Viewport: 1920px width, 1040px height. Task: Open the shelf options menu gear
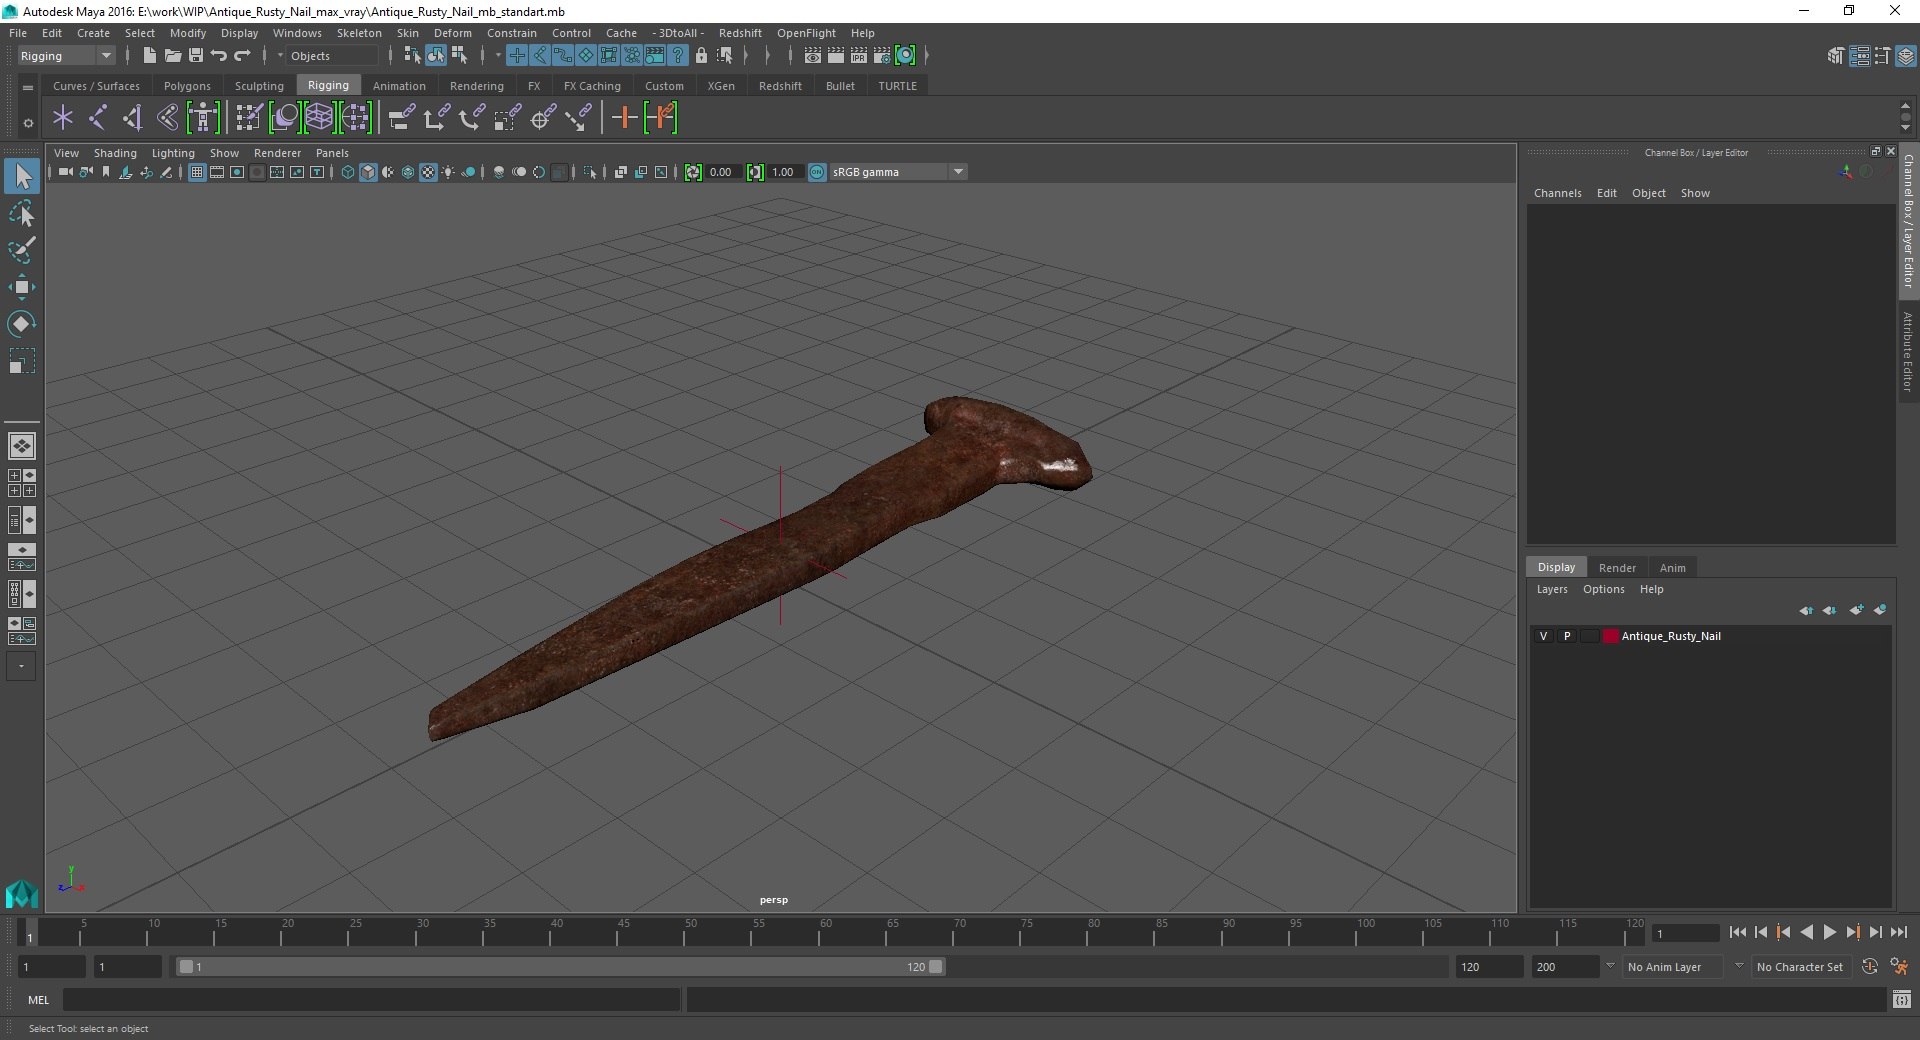[28, 123]
